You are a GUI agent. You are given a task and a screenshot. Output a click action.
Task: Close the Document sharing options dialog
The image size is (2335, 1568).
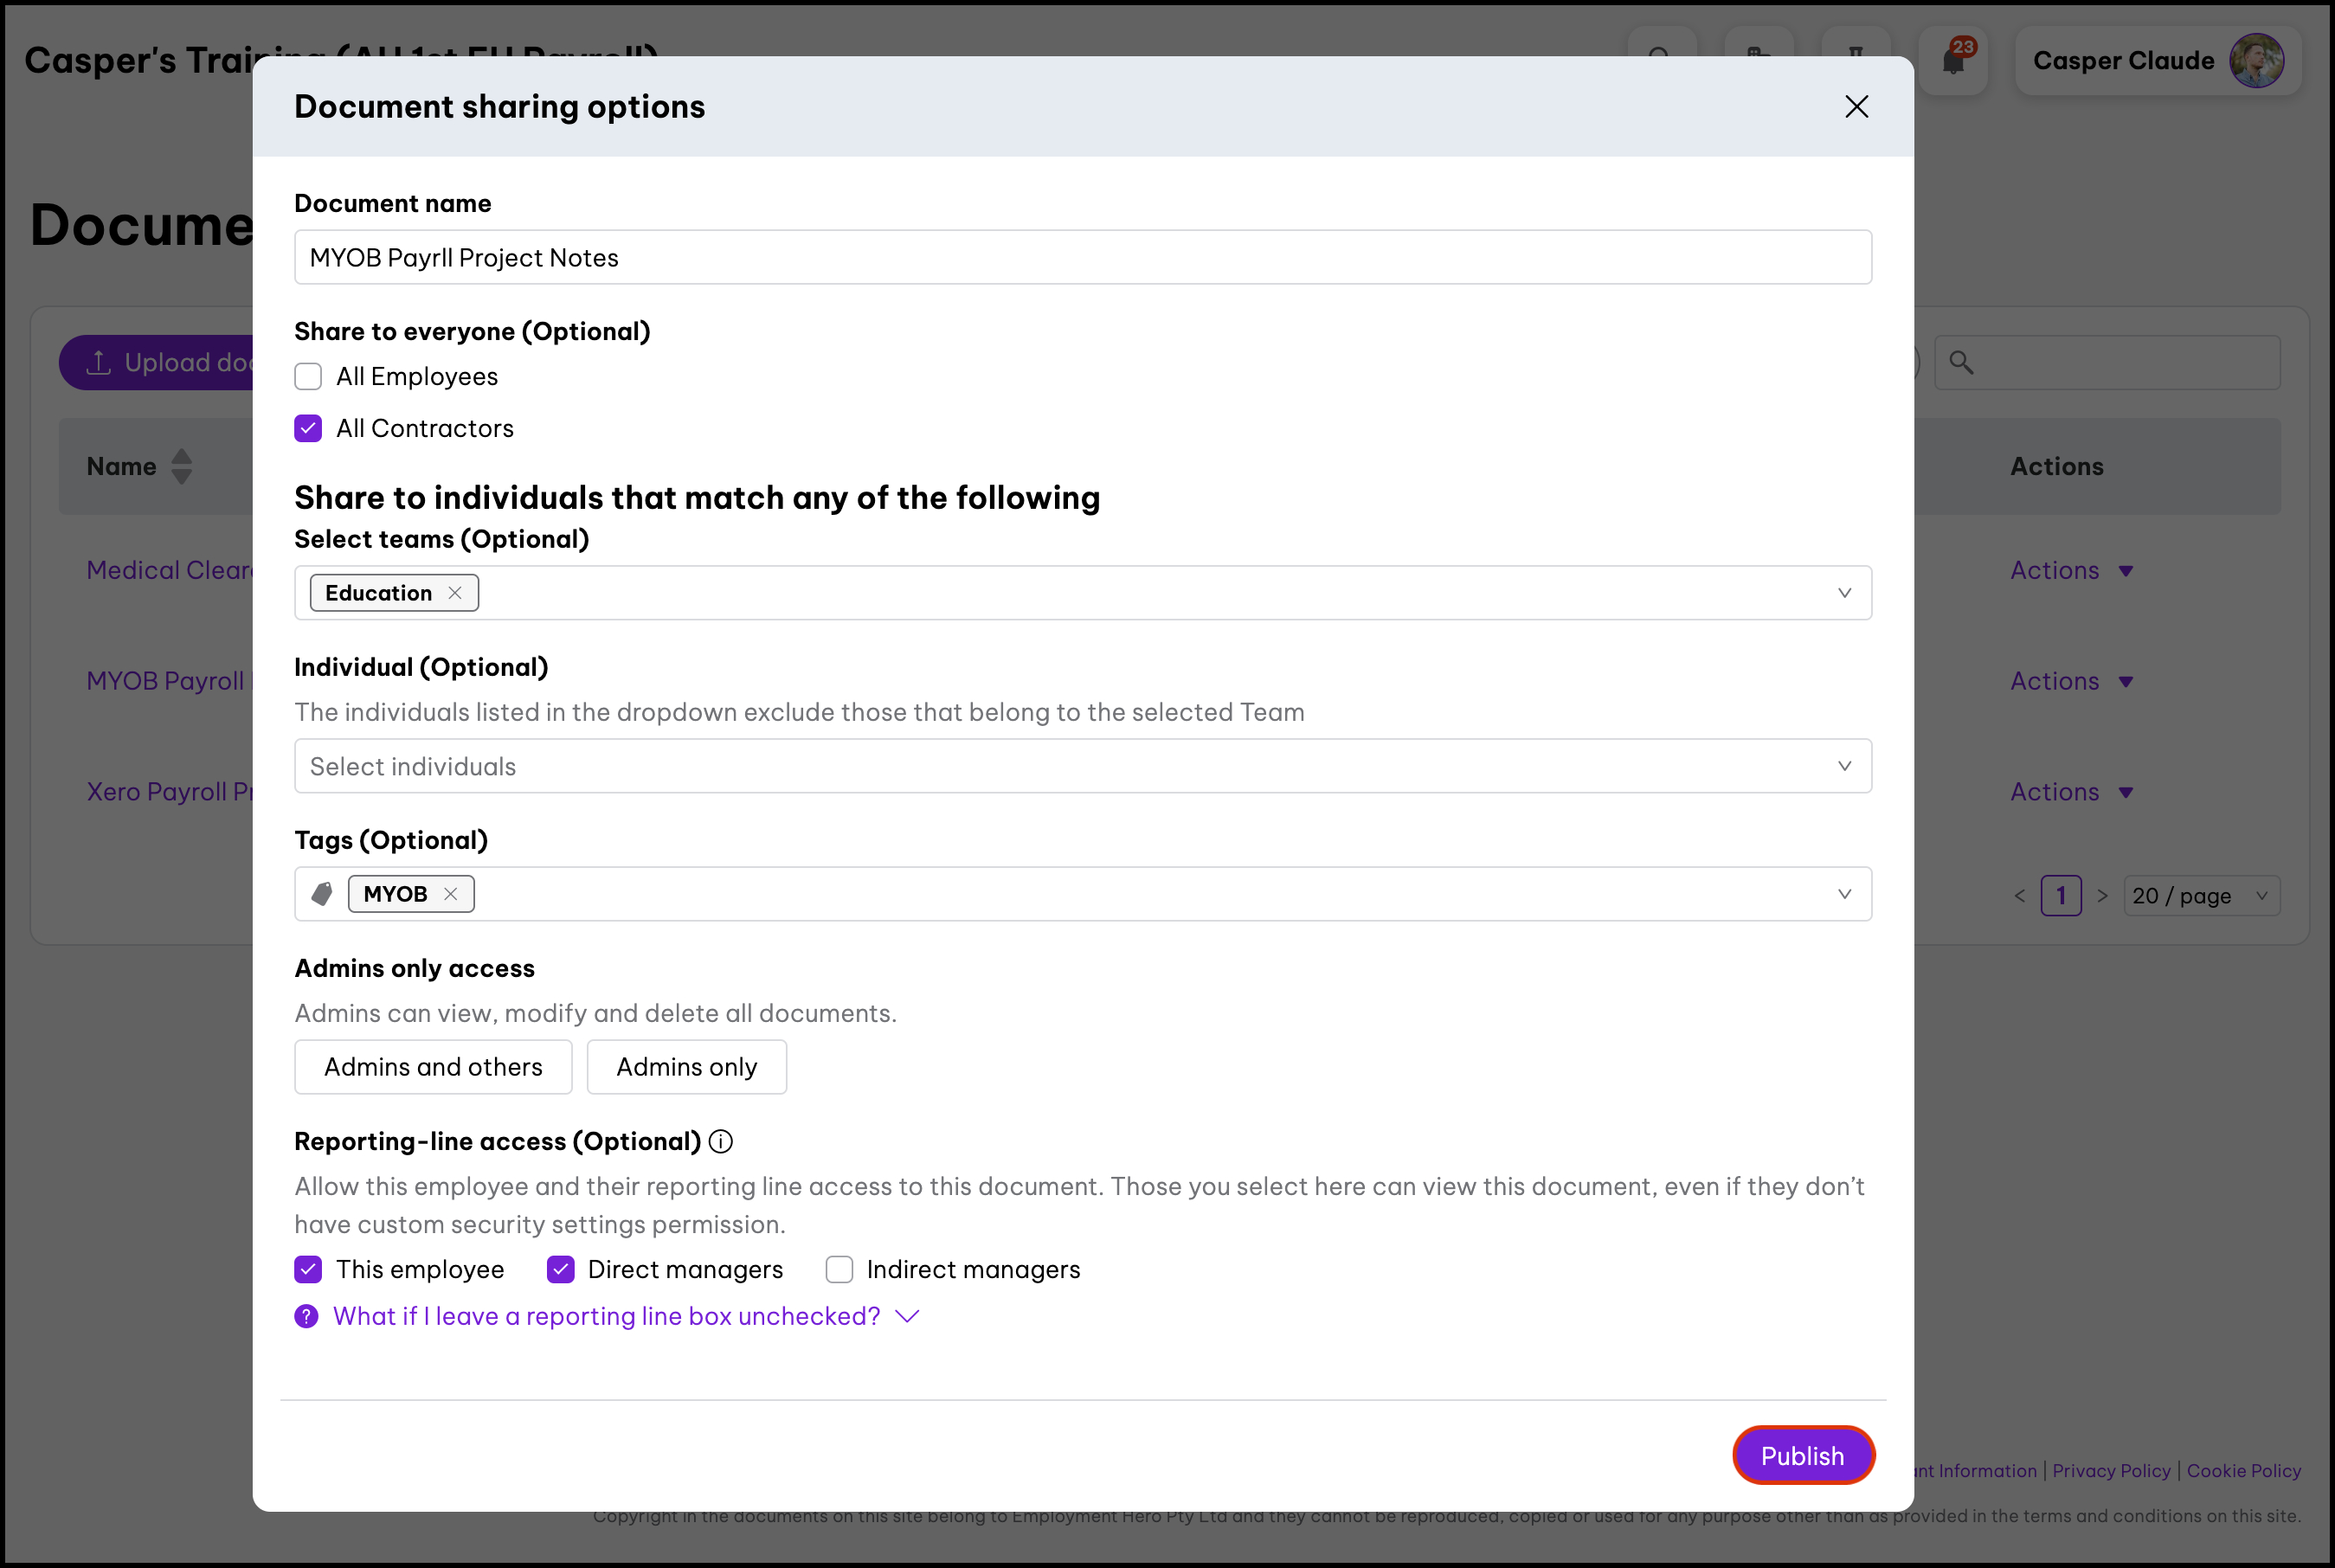pyautogui.click(x=1856, y=107)
